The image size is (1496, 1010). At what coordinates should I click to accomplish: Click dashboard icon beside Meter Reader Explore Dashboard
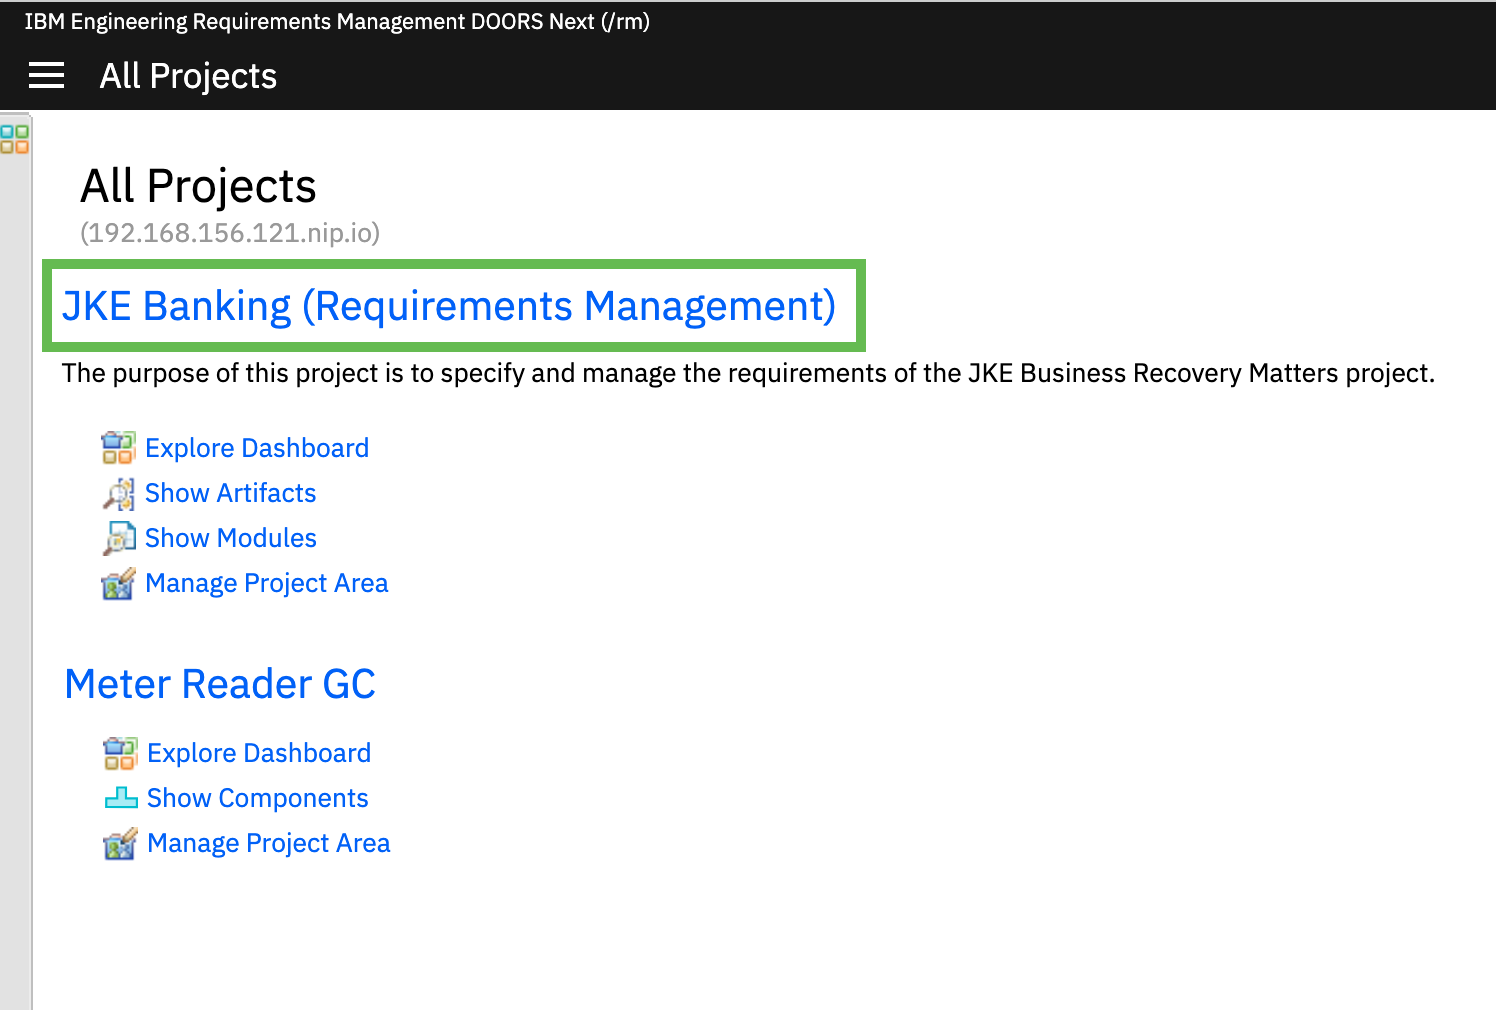[120, 753]
